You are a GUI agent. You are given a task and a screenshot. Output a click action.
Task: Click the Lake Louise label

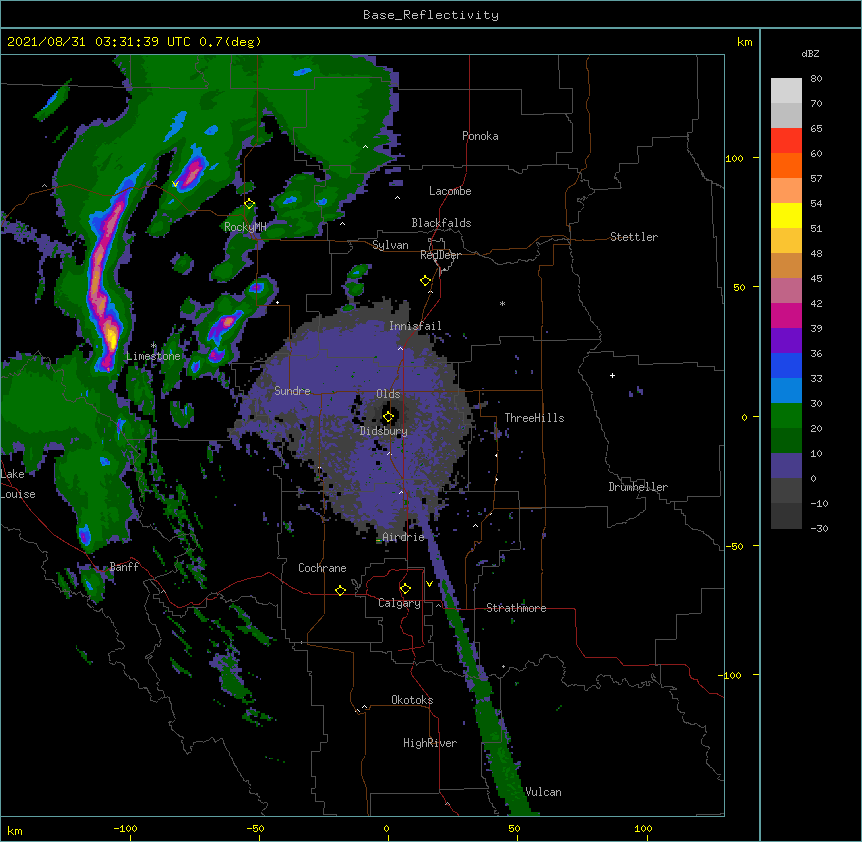pos(18,484)
